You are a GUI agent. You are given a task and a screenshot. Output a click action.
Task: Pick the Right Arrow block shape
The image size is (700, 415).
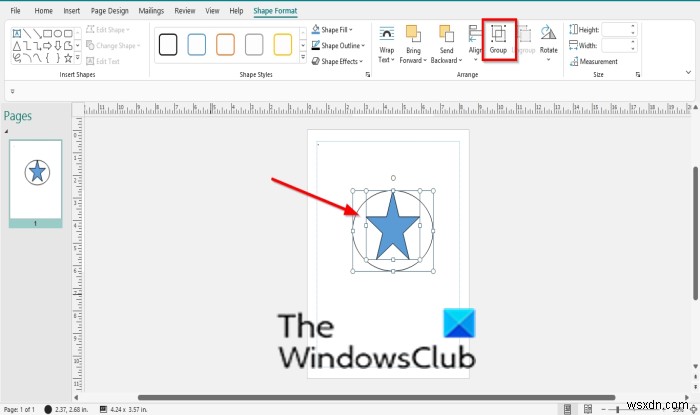click(x=47, y=46)
